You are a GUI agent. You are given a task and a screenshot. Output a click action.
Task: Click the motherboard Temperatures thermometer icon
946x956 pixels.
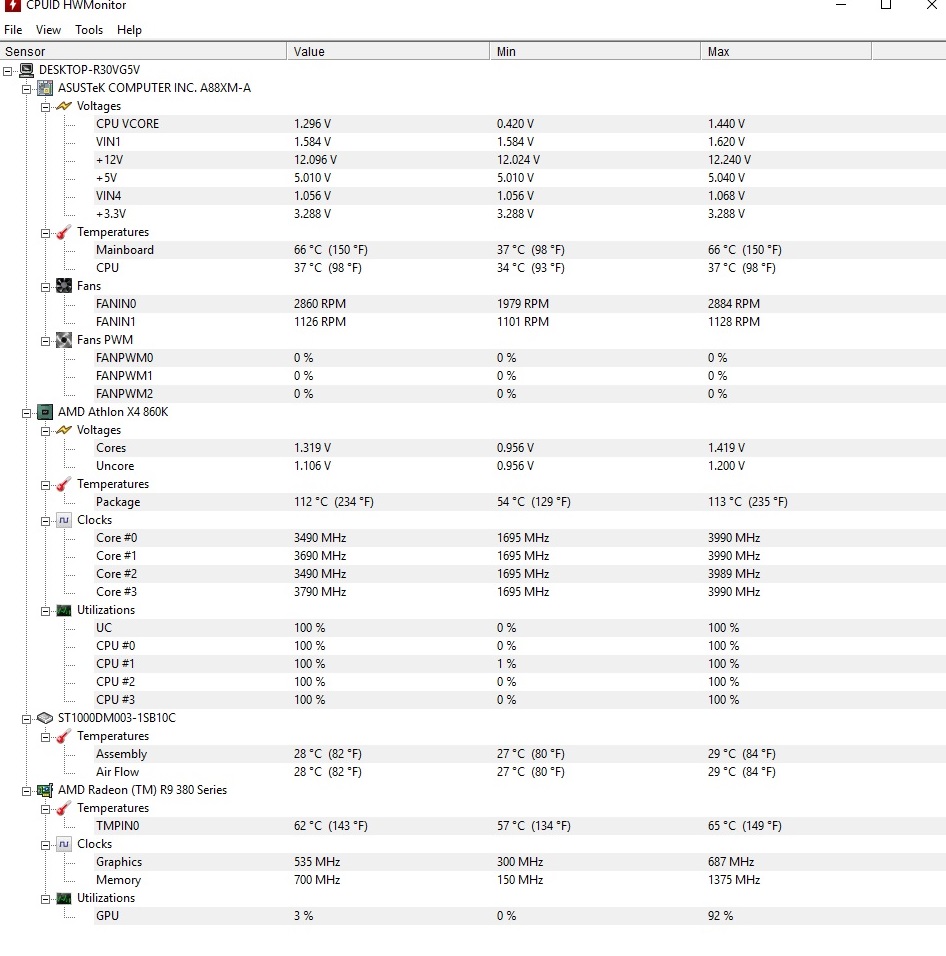click(64, 232)
